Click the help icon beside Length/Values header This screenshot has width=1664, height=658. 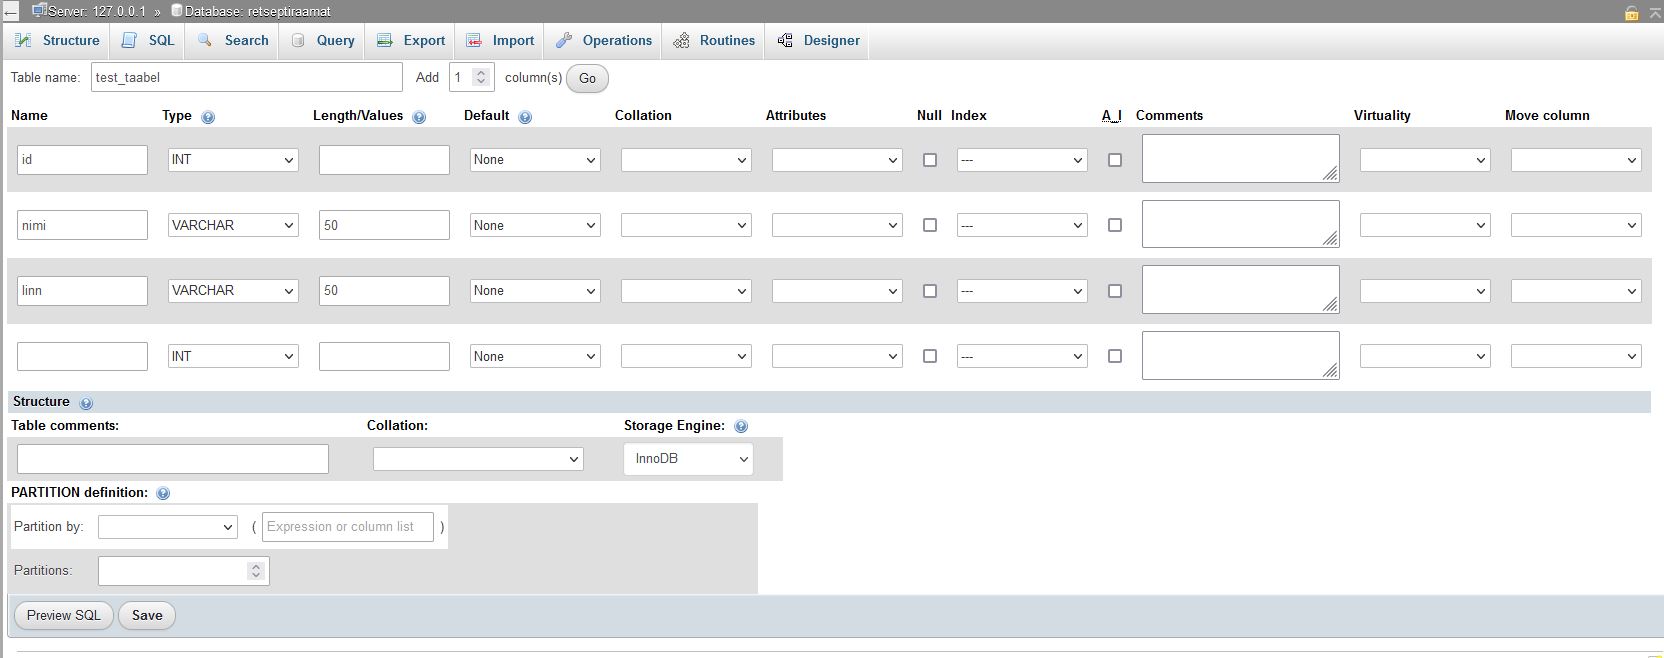point(419,117)
